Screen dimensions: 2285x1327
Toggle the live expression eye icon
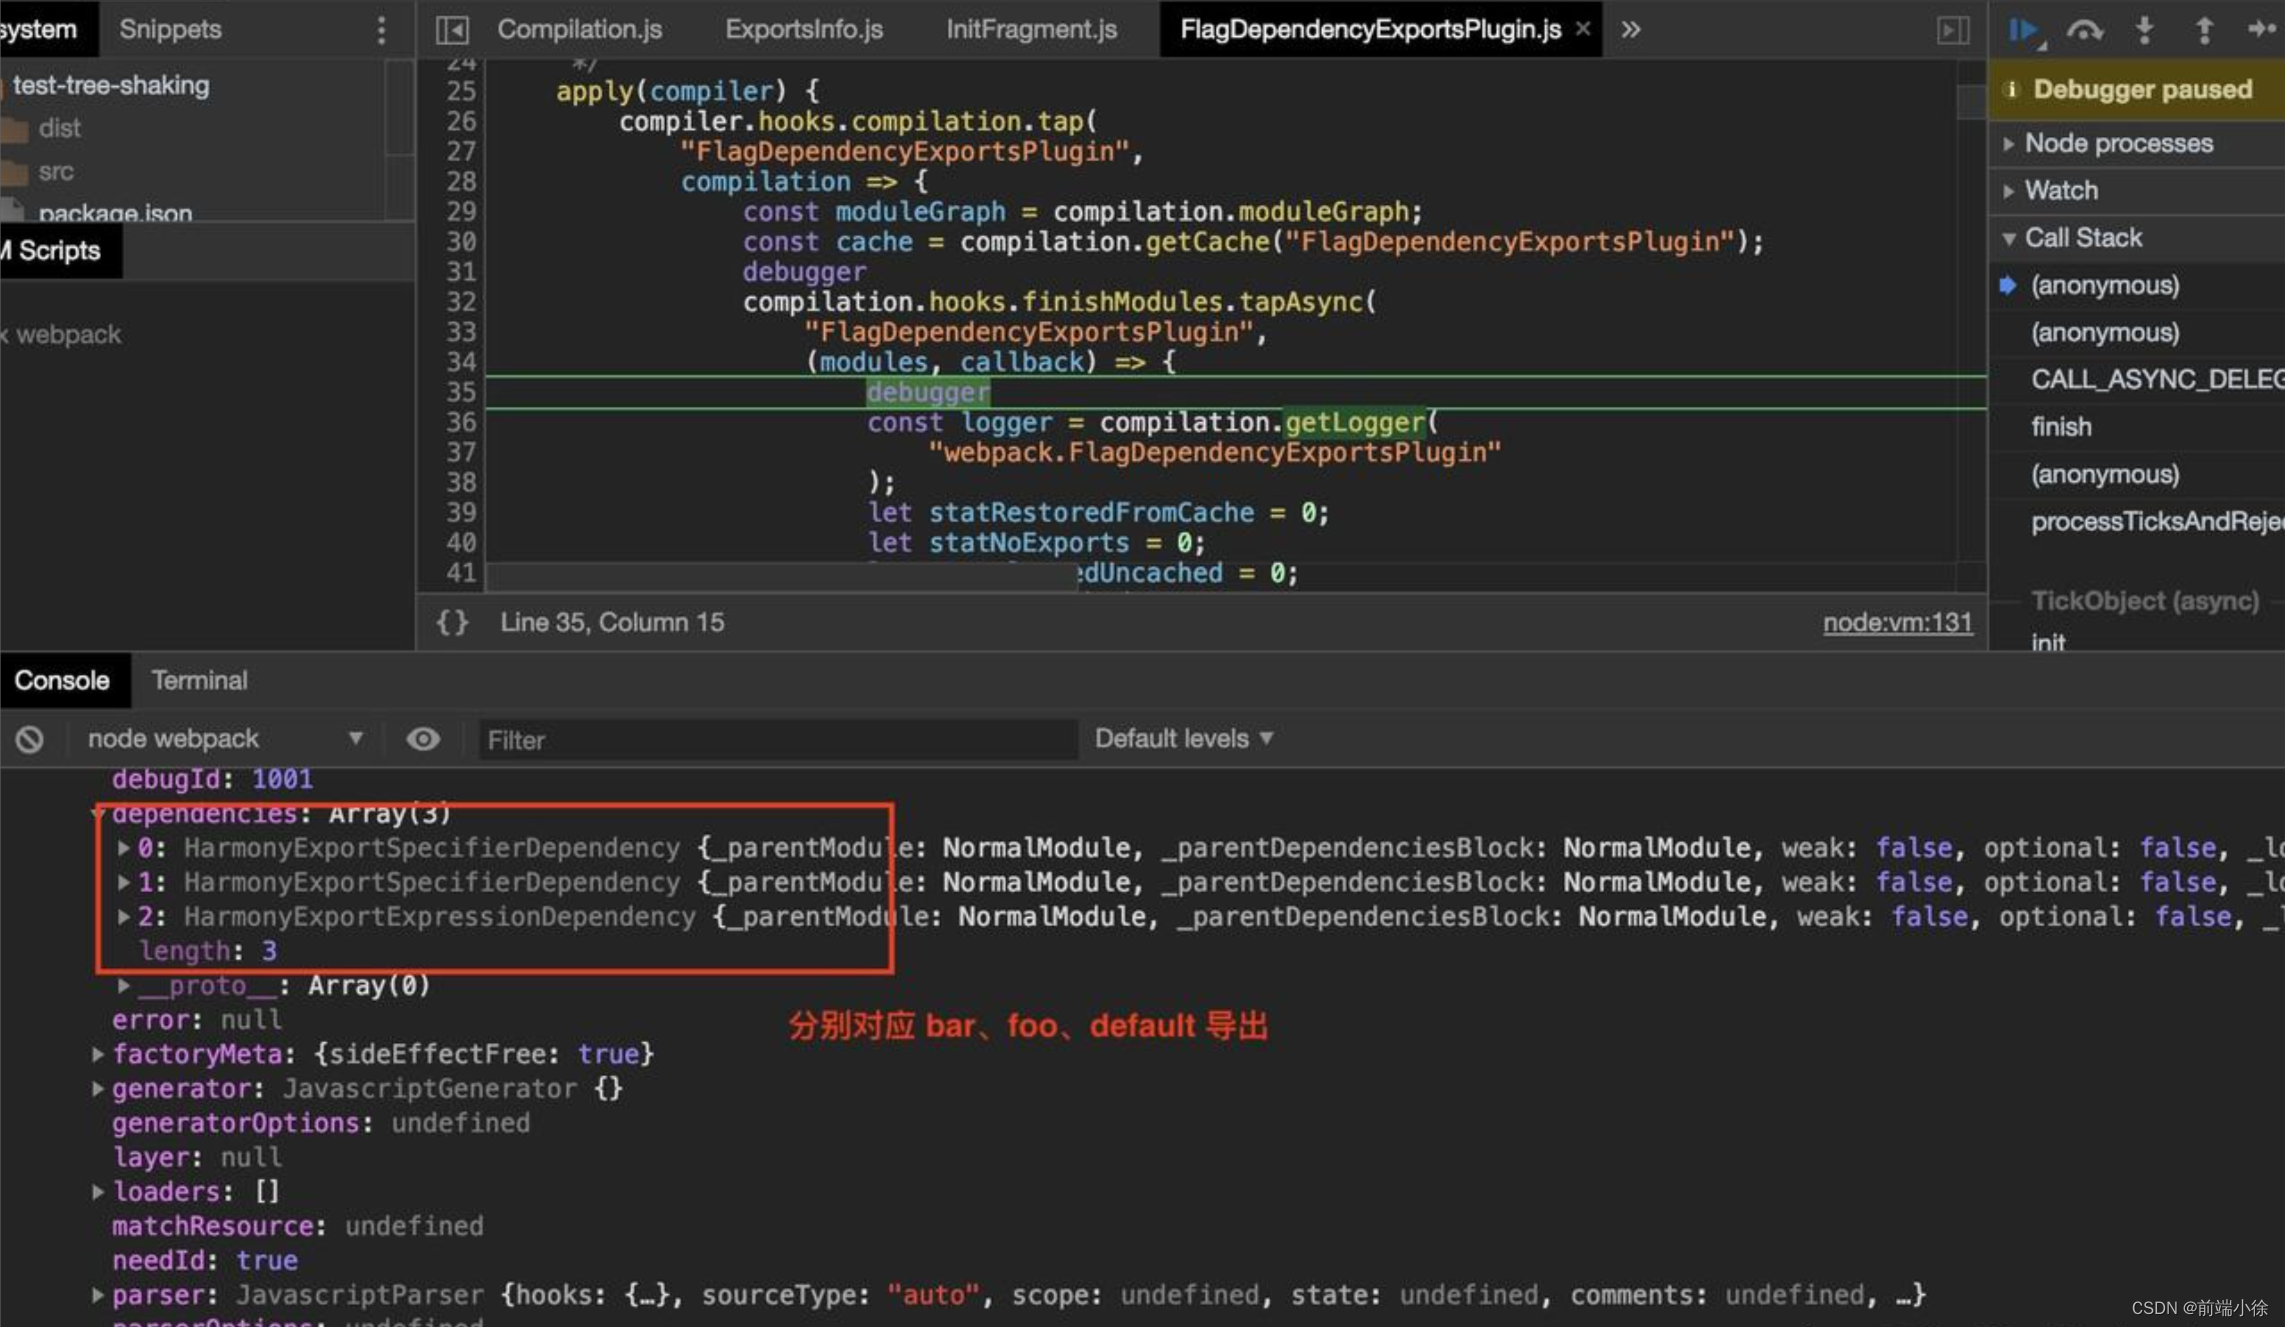pos(423,739)
